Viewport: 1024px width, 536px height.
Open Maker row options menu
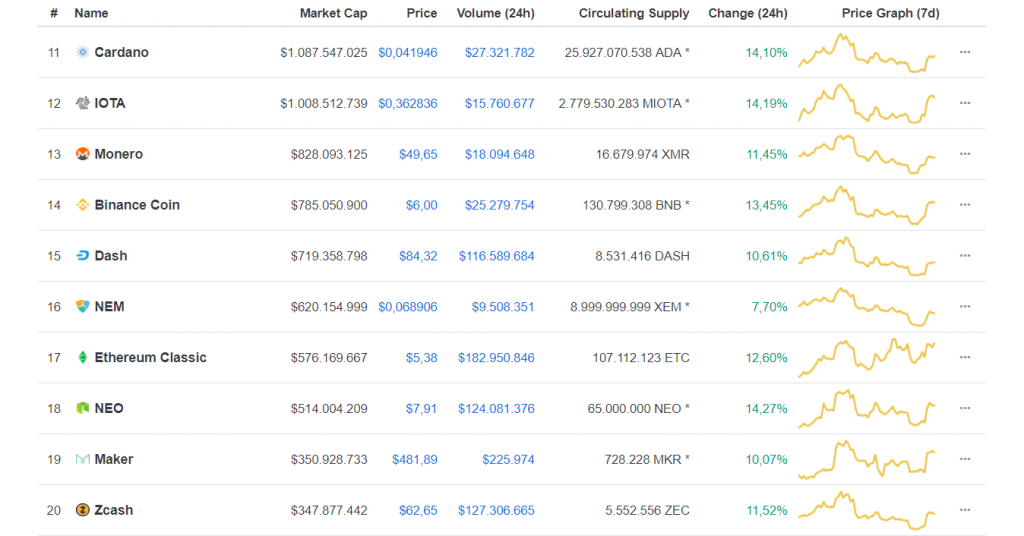(965, 460)
